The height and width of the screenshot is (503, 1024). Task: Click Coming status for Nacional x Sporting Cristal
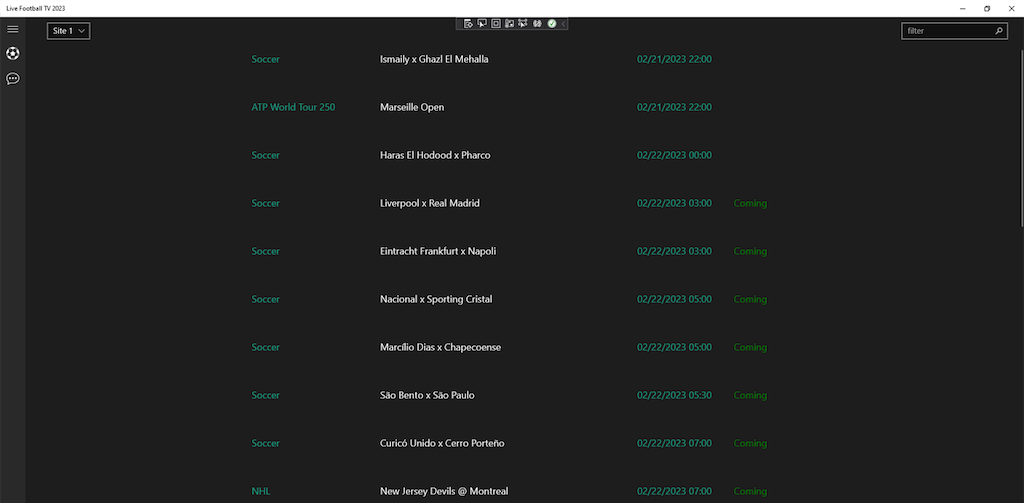pyautogui.click(x=750, y=299)
